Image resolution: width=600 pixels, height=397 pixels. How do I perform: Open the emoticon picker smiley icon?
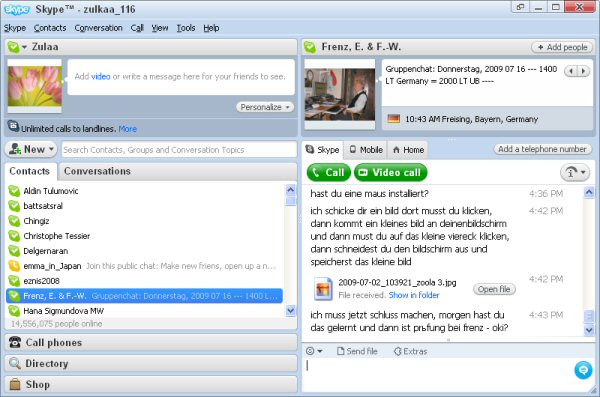pos(310,351)
